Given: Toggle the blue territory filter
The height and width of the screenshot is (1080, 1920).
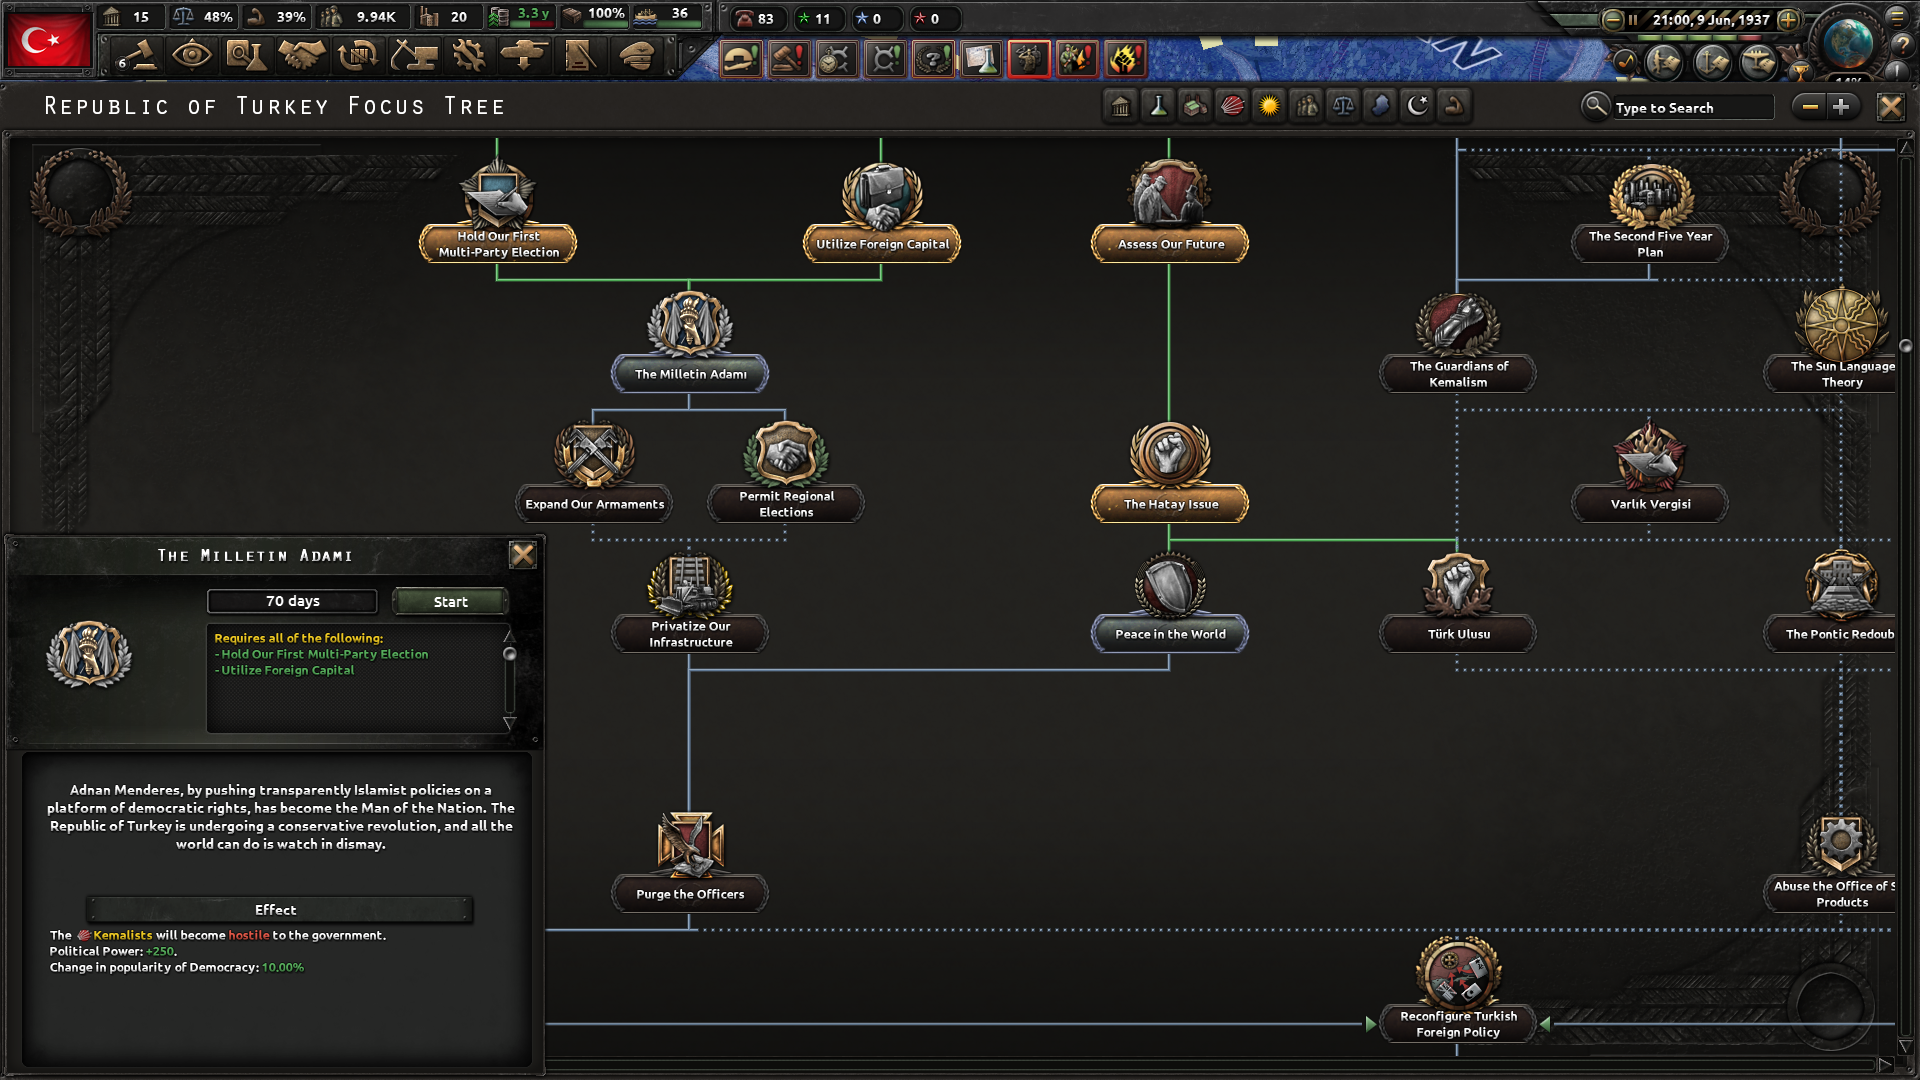Looking at the screenshot, I should (1380, 106).
